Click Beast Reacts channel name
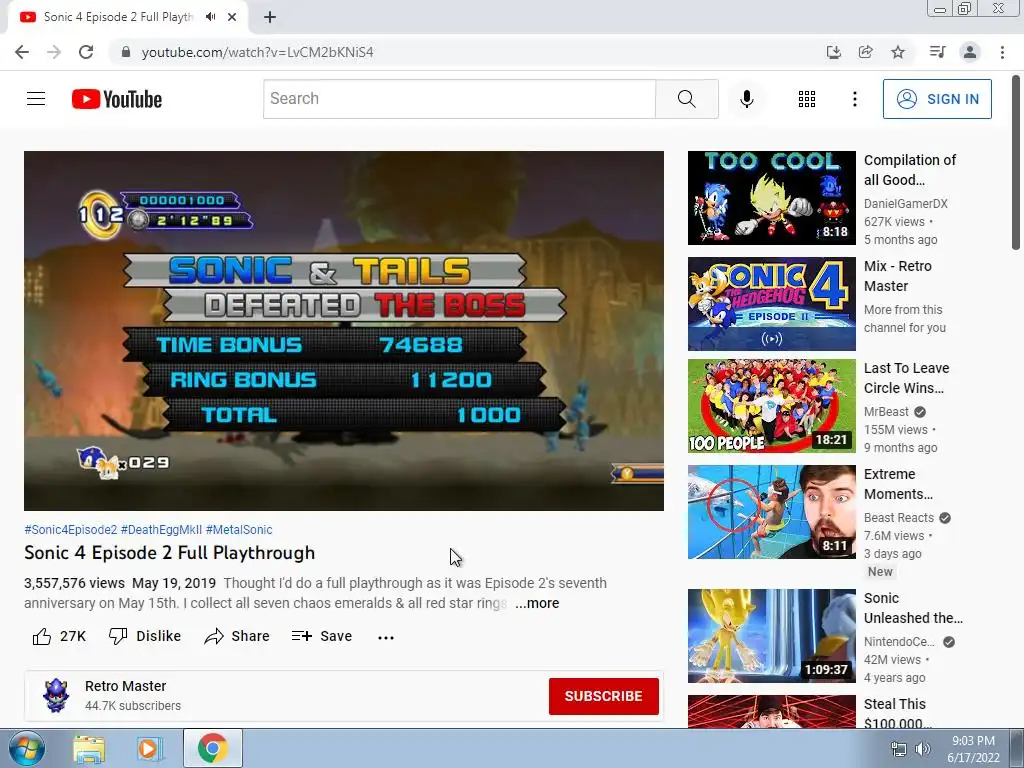The height and width of the screenshot is (768, 1024). coord(899,517)
